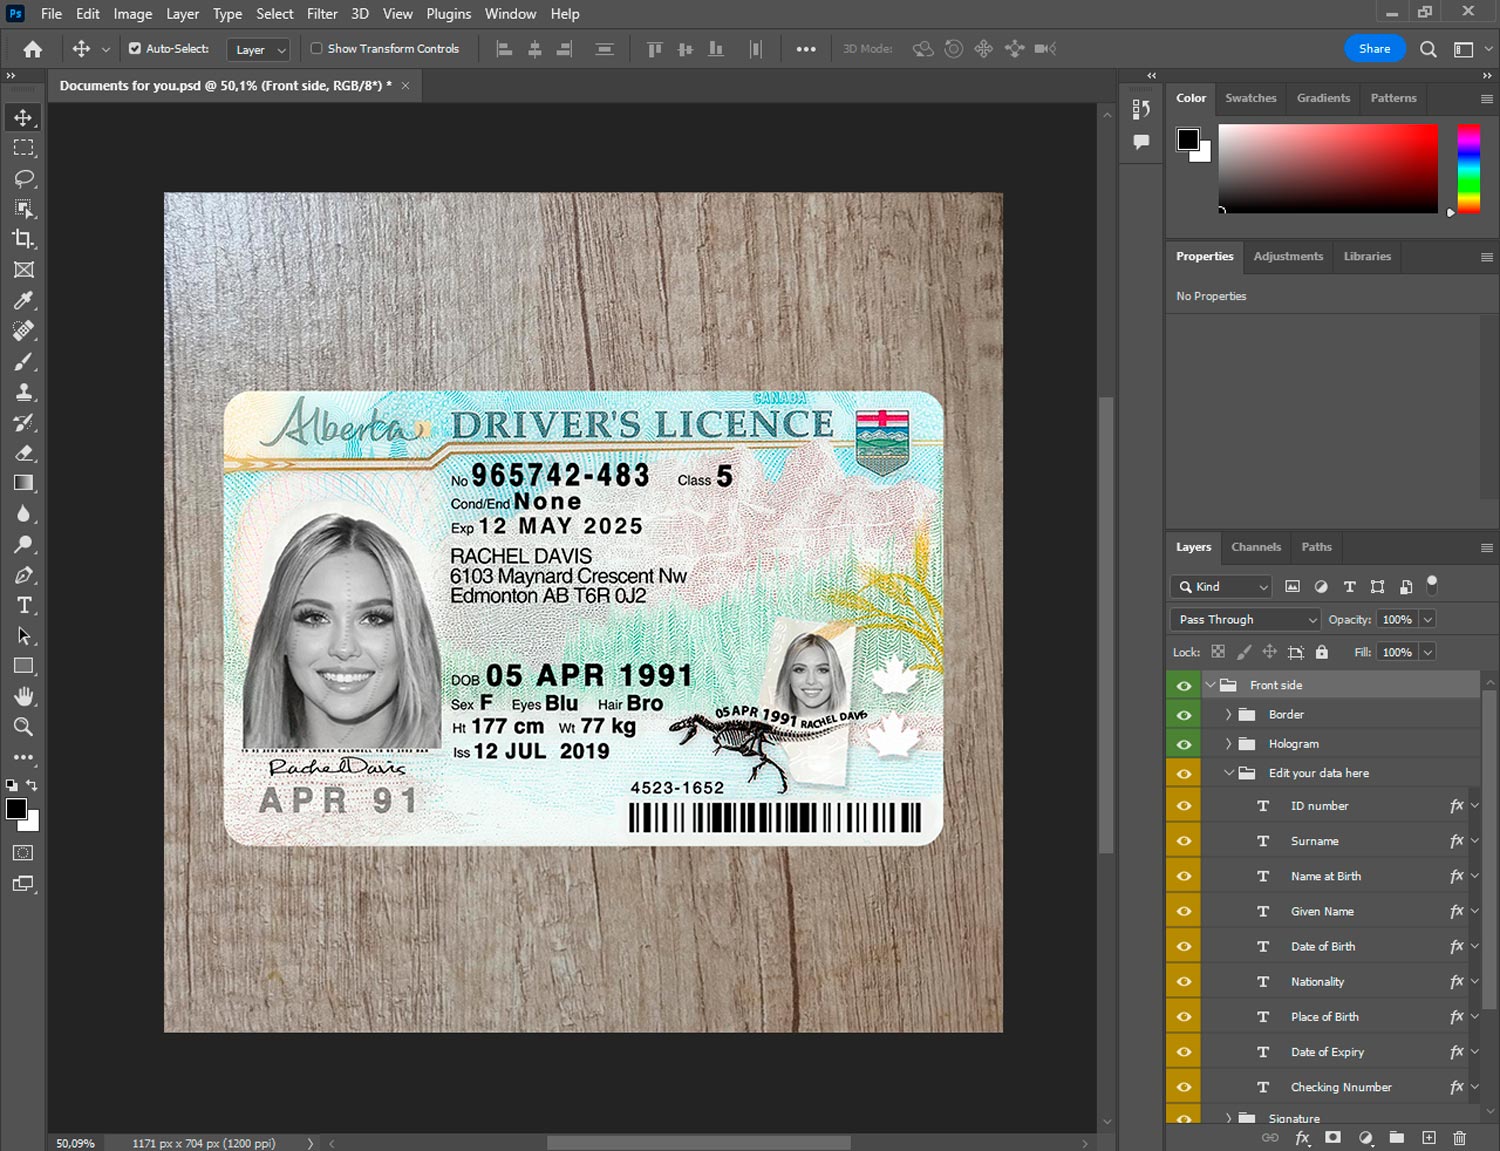Click the vertical hue spectrum strip
Viewport: 1500px width, 1151px height.
(x=1468, y=168)
